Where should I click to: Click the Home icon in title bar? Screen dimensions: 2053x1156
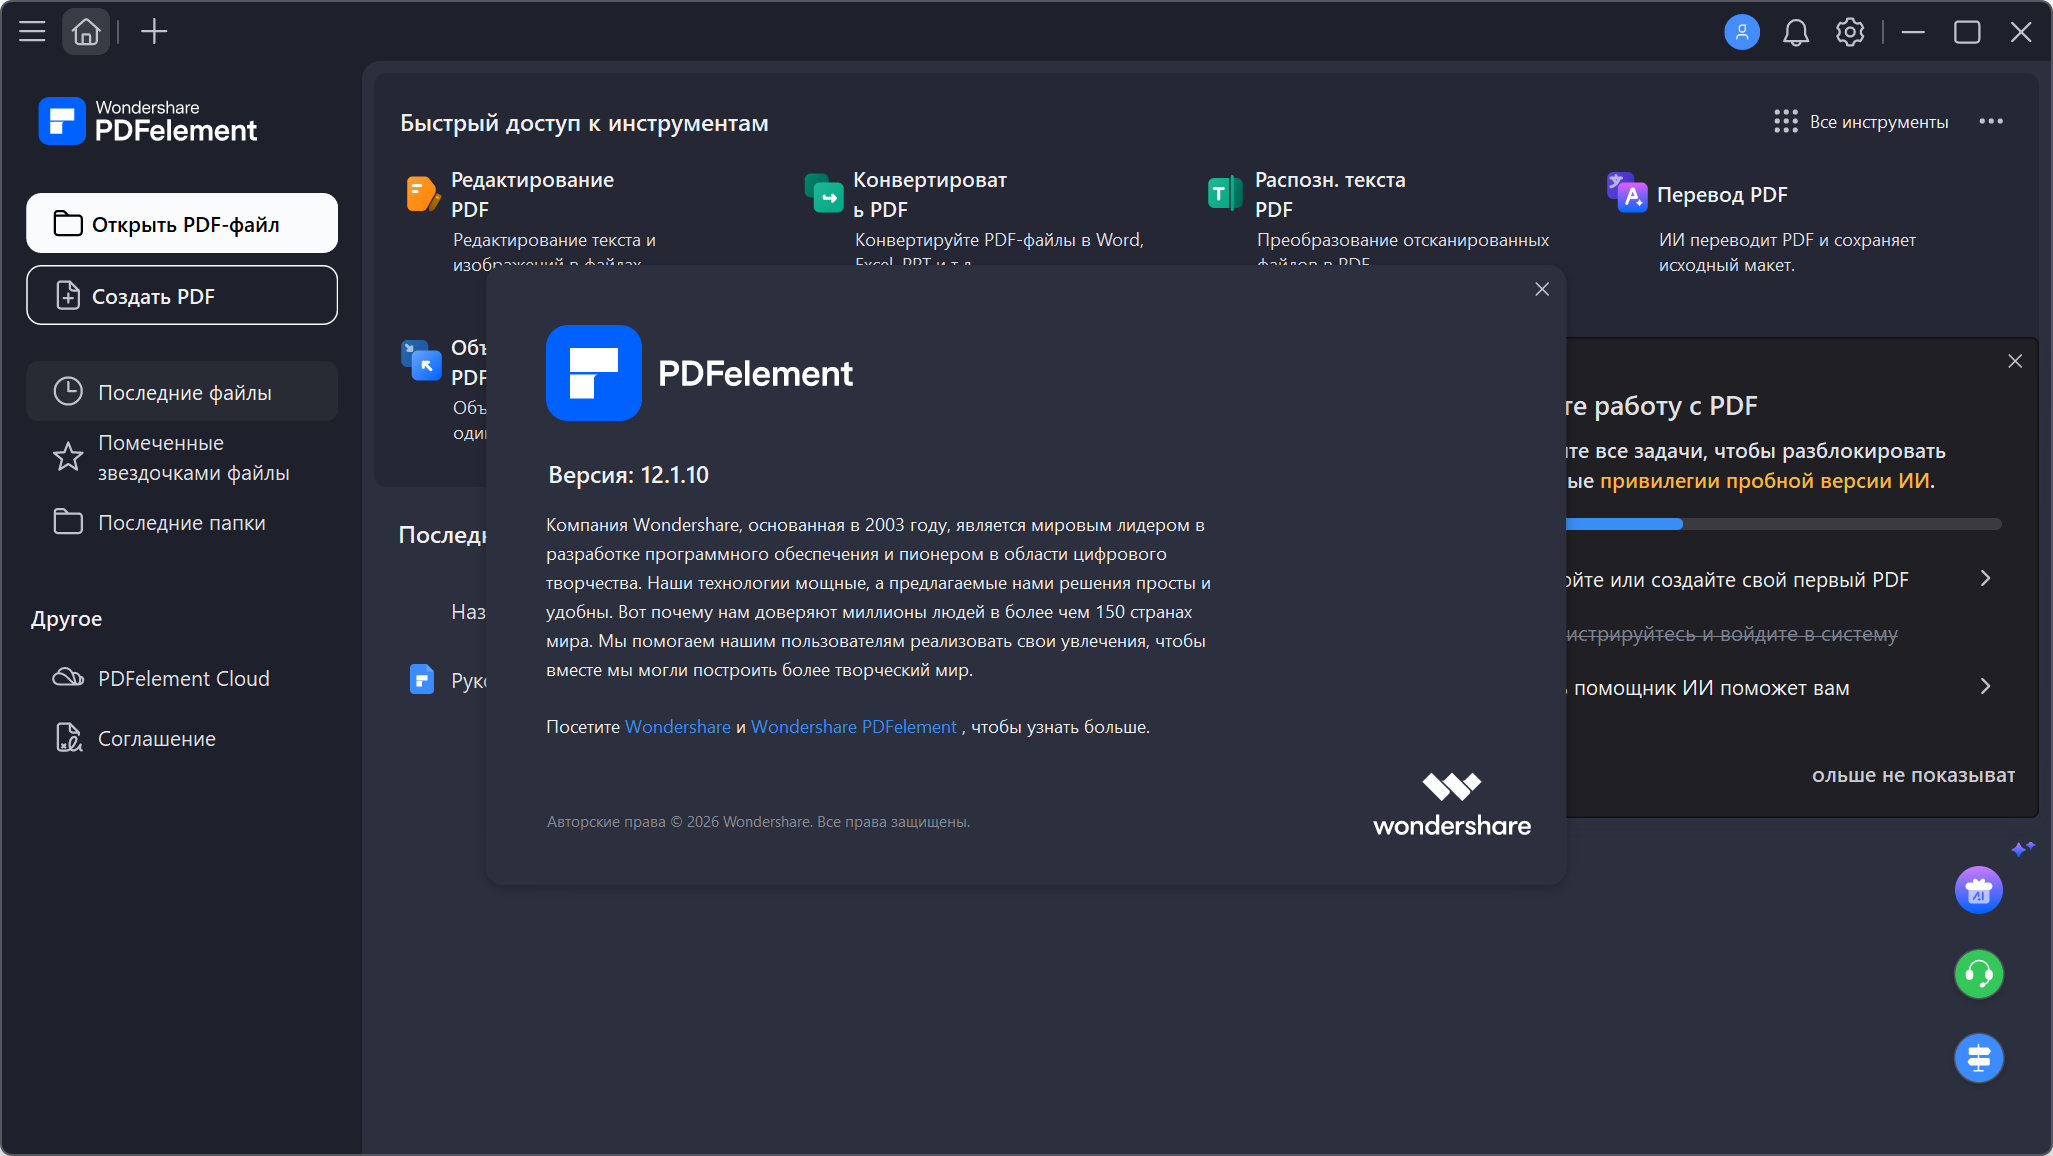coord(86,32)
